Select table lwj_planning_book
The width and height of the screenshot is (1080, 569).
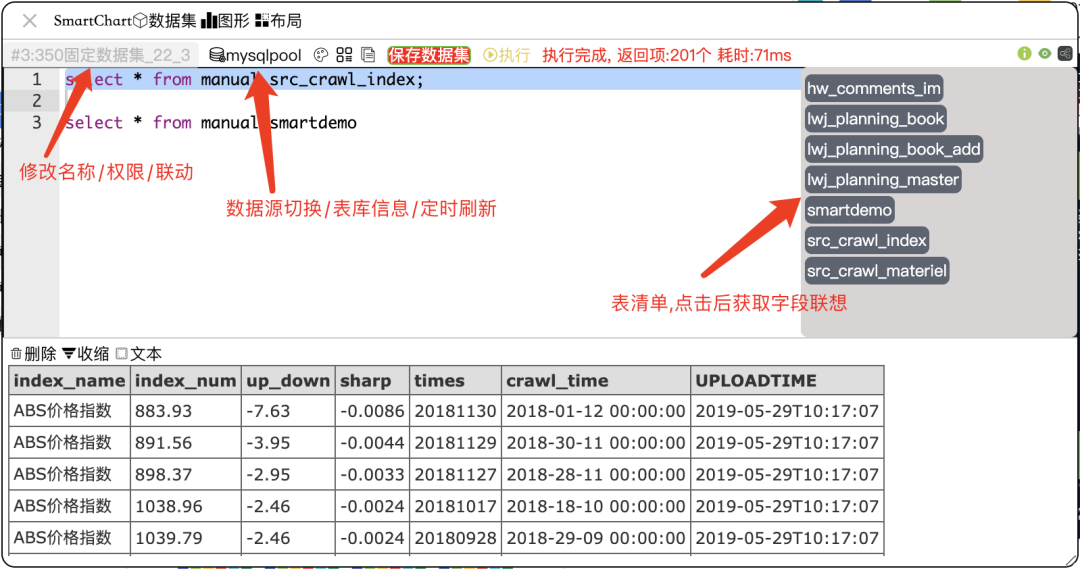click(x=875, y=118)
